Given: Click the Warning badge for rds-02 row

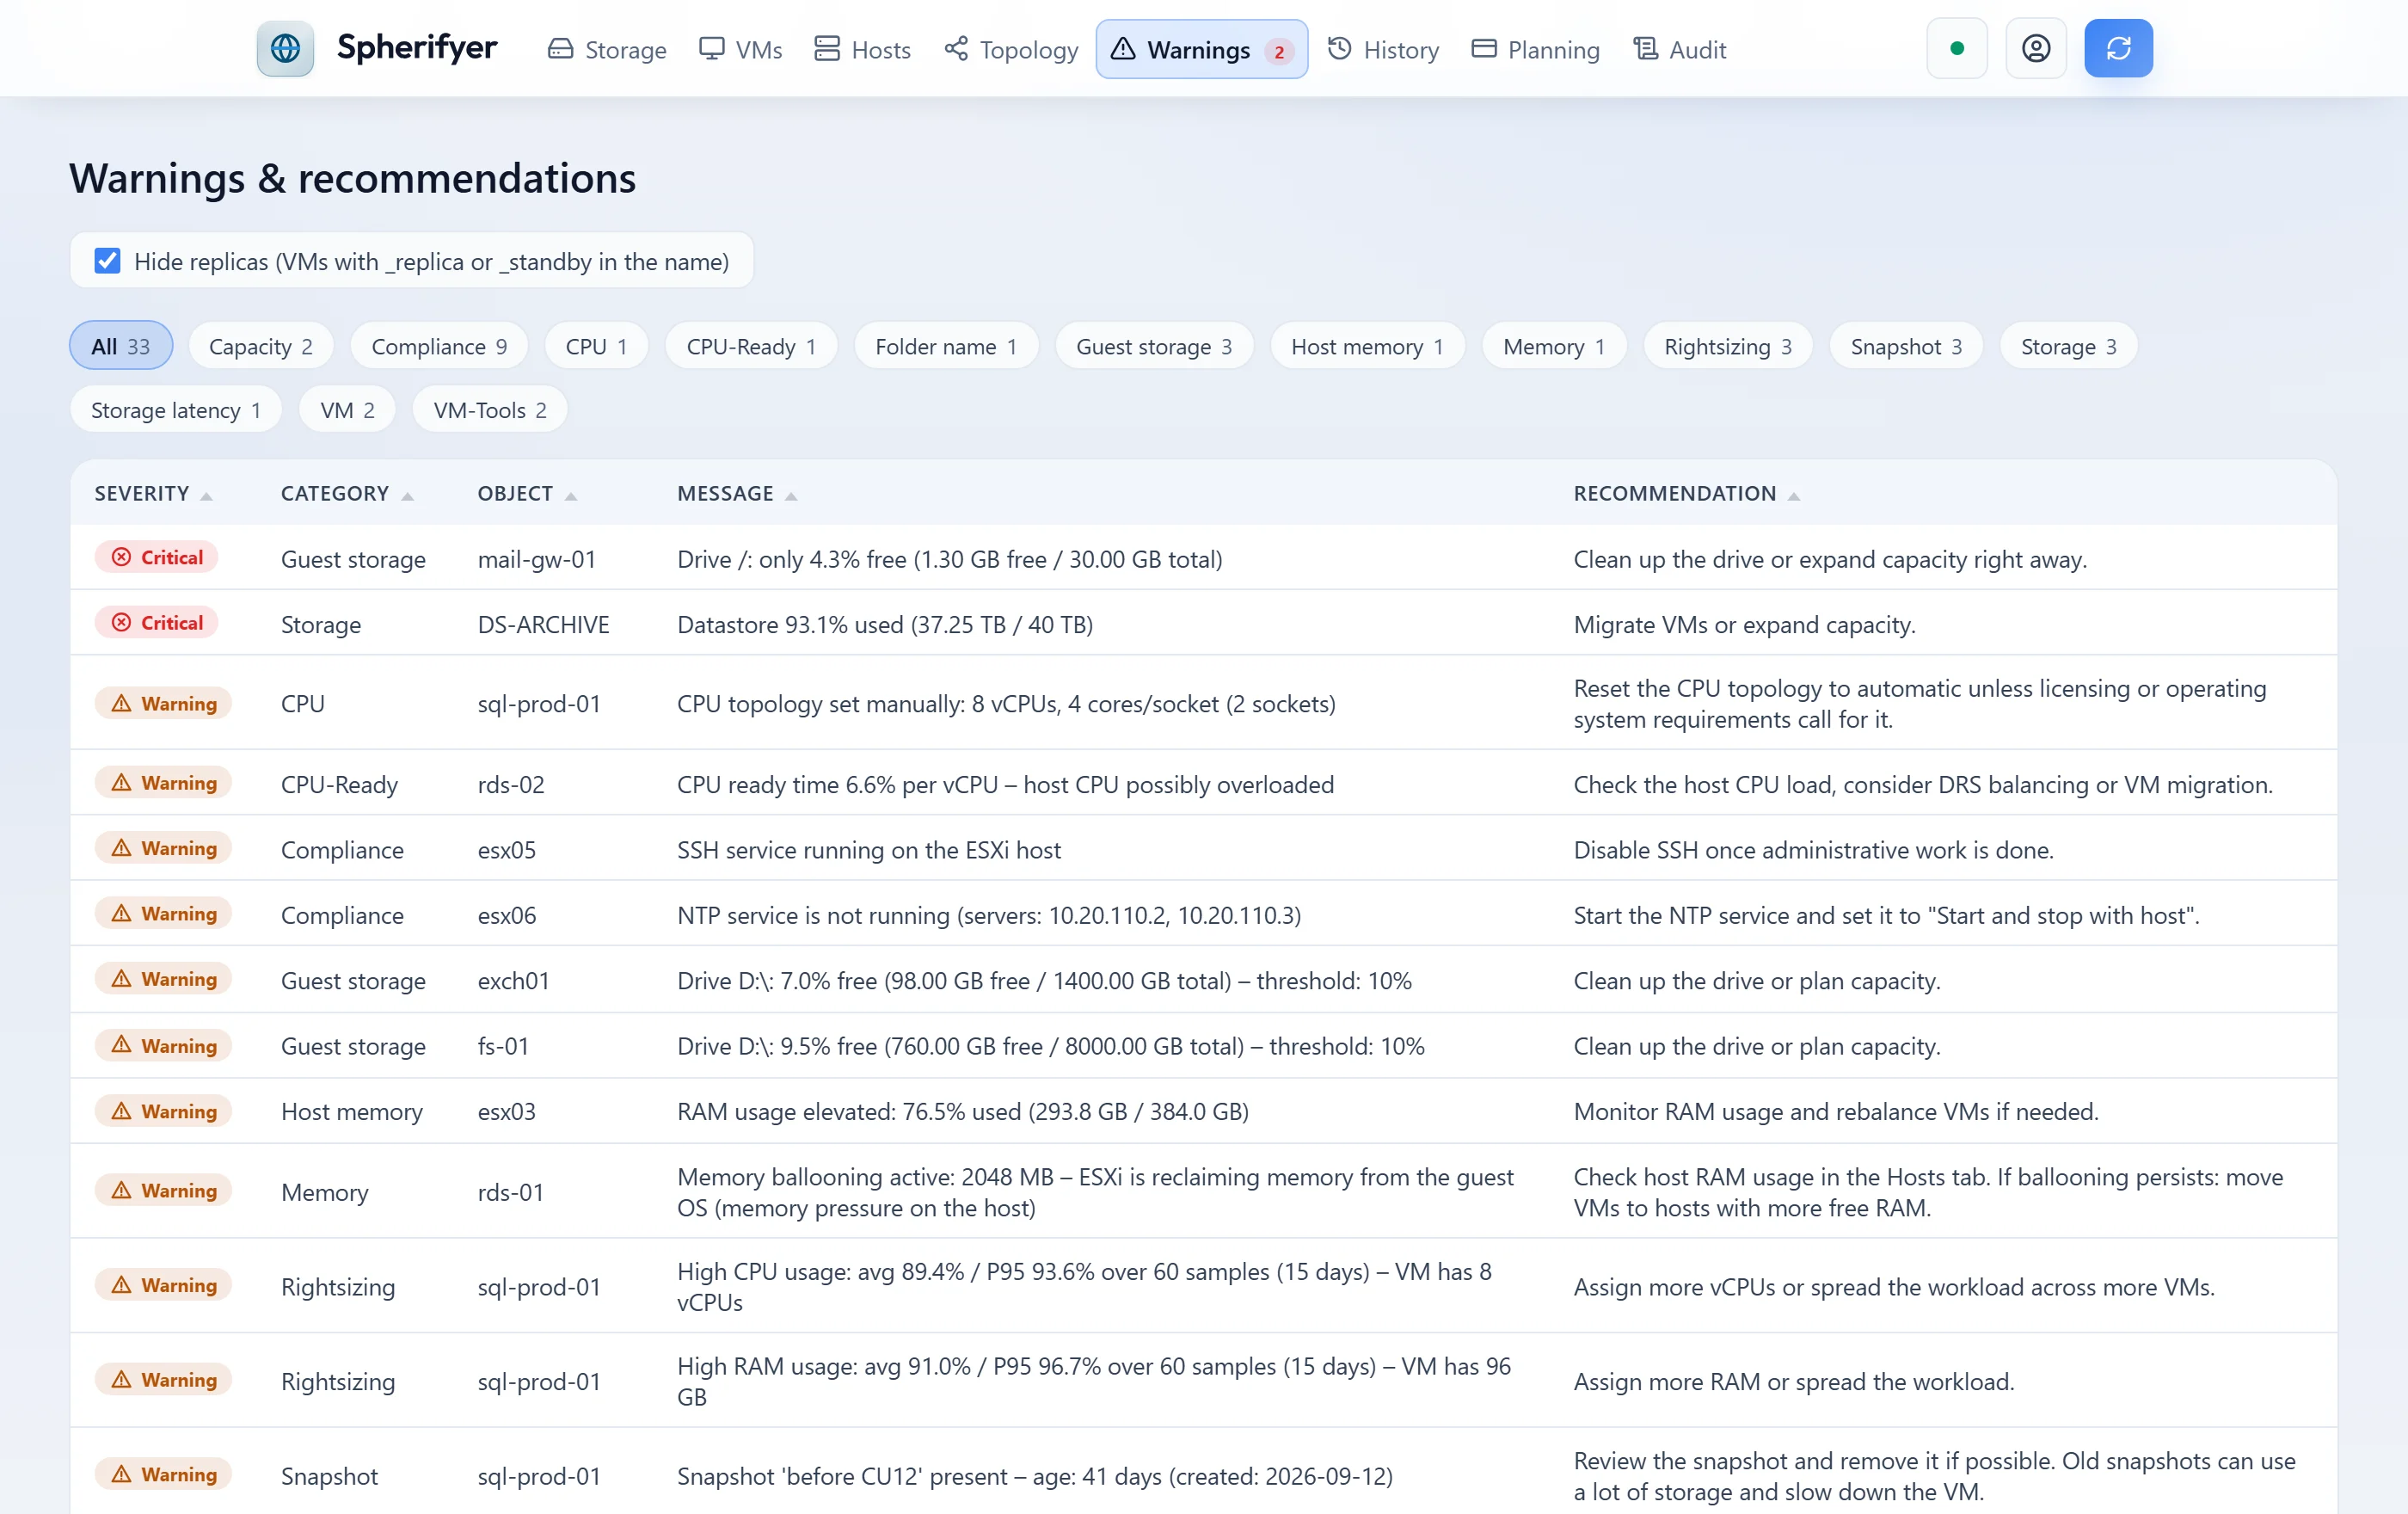Looking at the screenshot, I should pos(164,782).
